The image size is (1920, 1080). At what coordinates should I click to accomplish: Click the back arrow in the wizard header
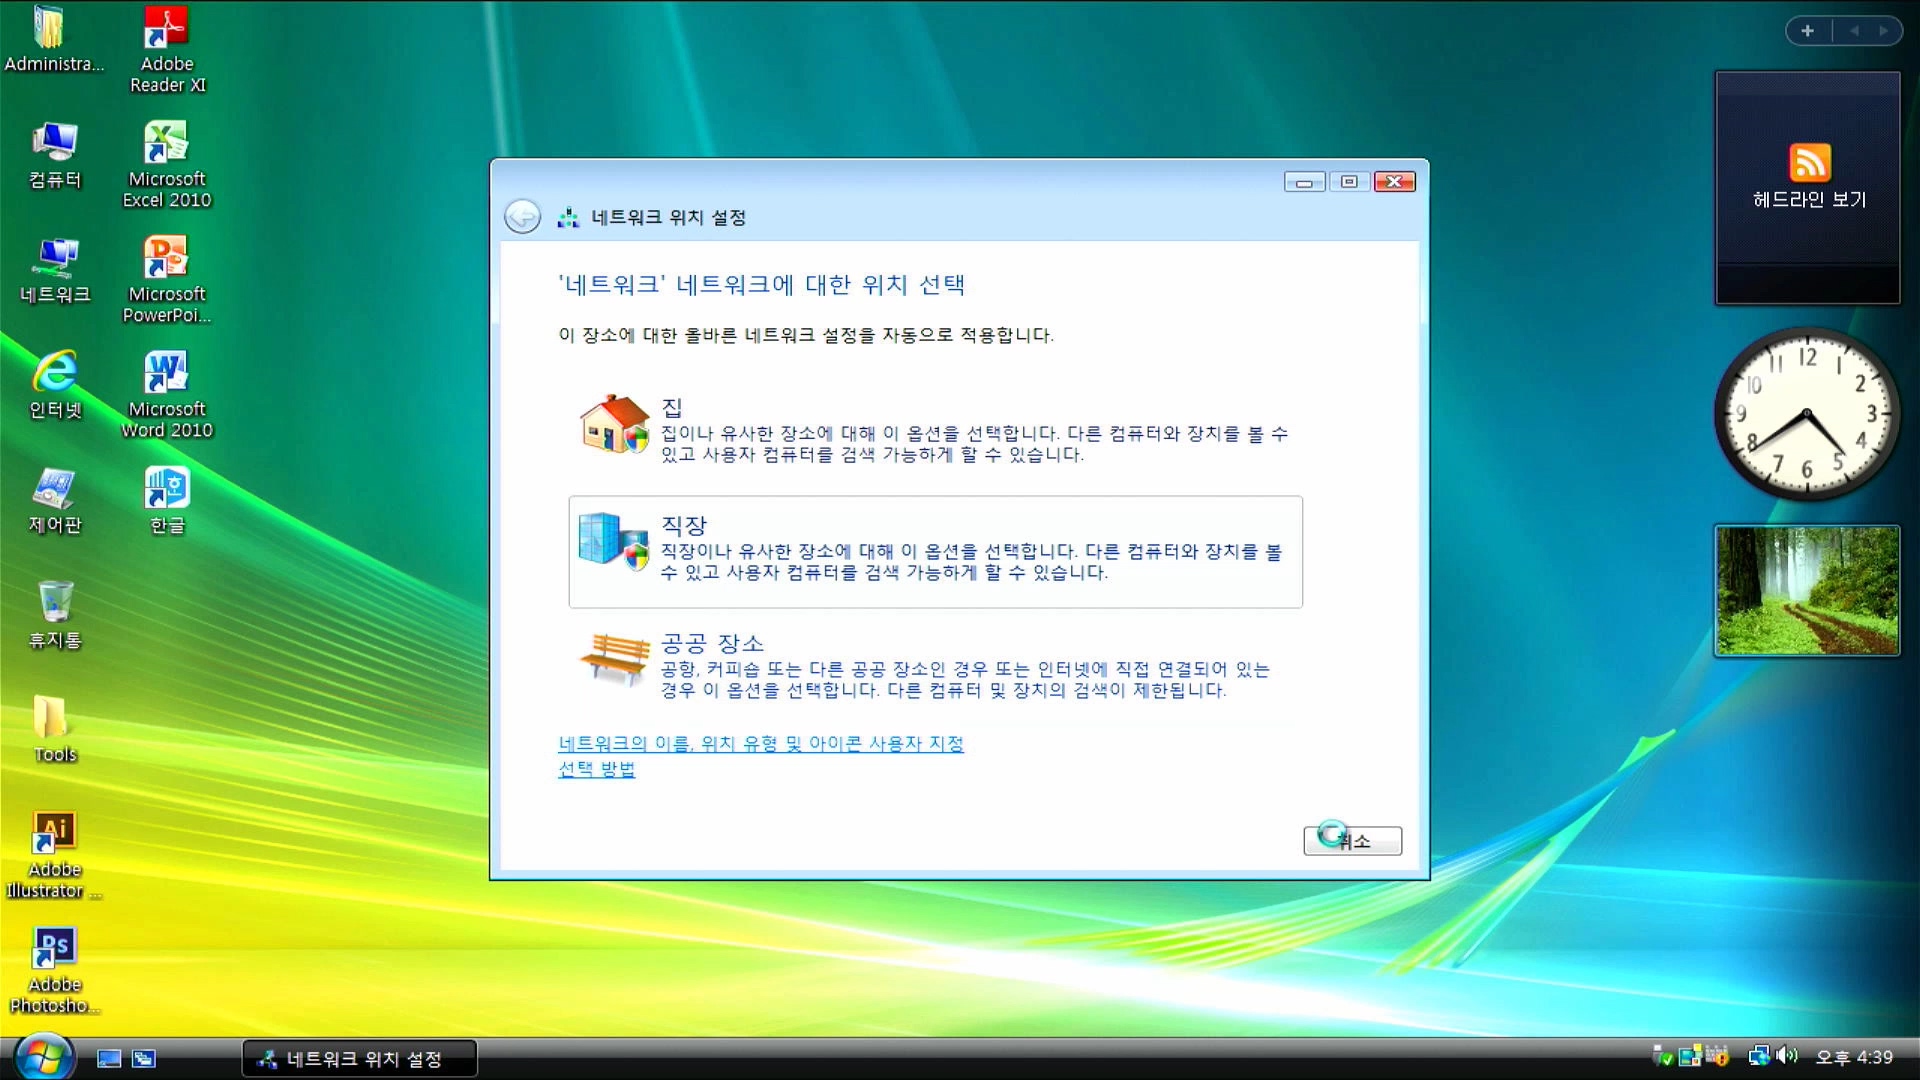click(522, 217)
